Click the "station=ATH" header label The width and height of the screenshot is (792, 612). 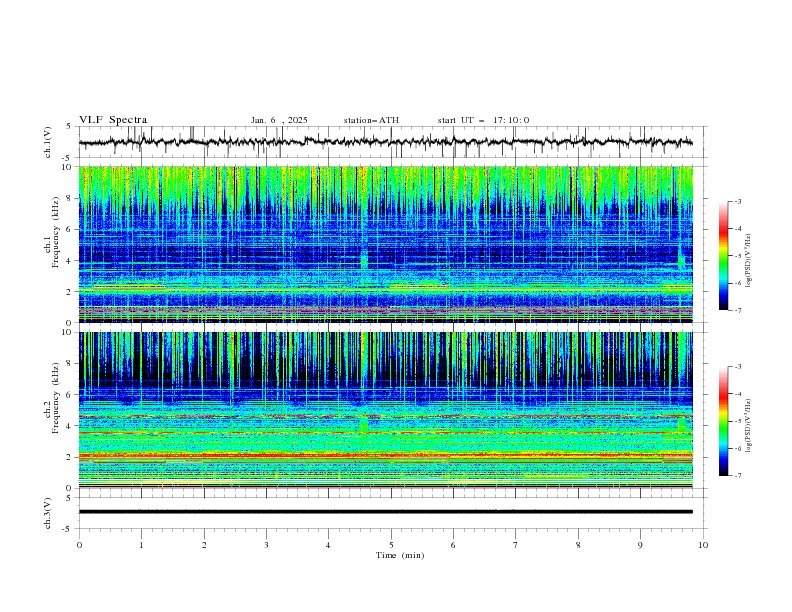pos(371,120)
